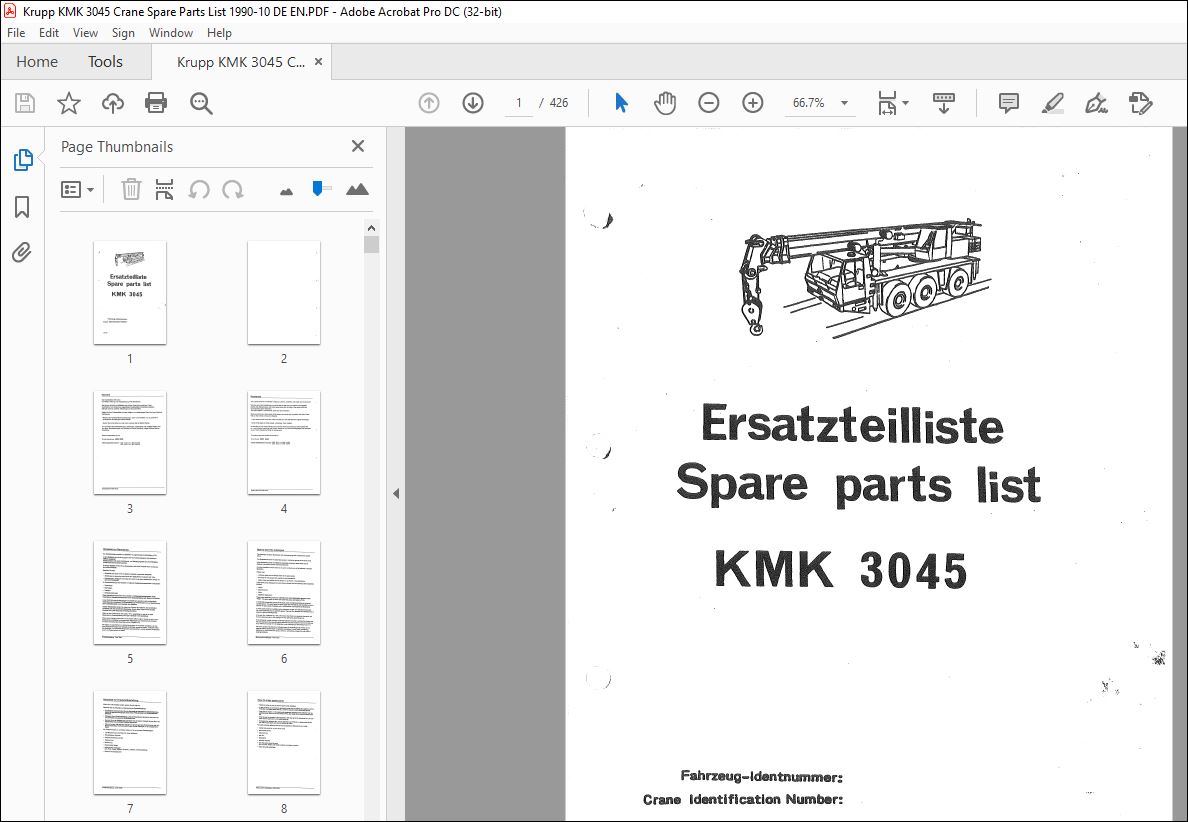Image resolution: width=1188 pixels, height=822 pixels.
Task: Open fit page width options
Action: click(893, 103)
